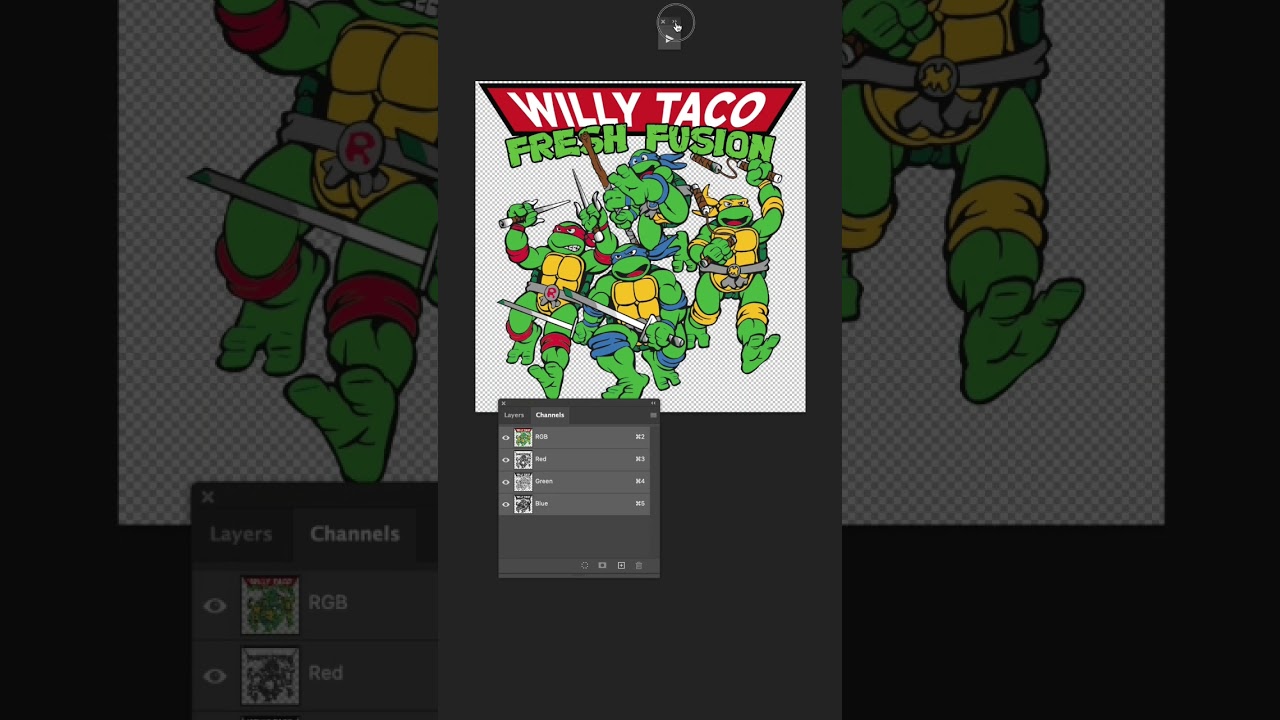This screenshot has width=1280, height=720.
Task: Toggle Red eye in the blurred background panel
Action: 215,676
